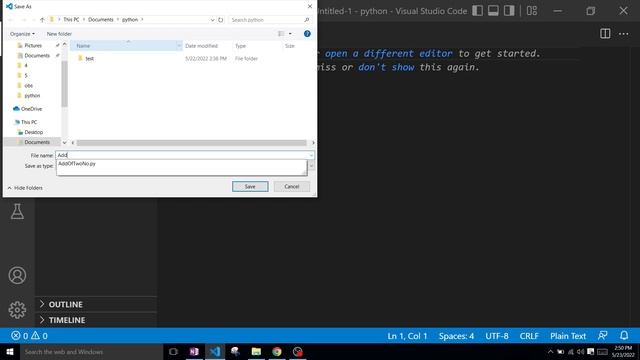Go up one folder level arrow
The height and width of the screenshot is (360, 640).
42,20
